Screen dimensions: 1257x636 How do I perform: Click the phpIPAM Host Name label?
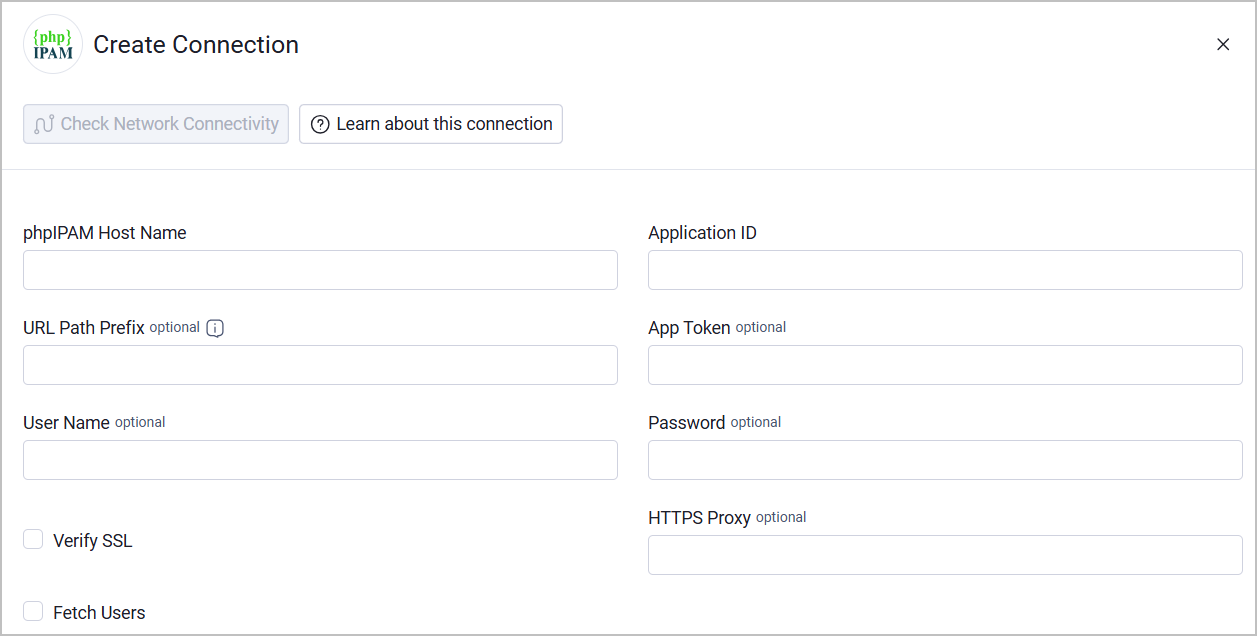[x=105, y=233]
